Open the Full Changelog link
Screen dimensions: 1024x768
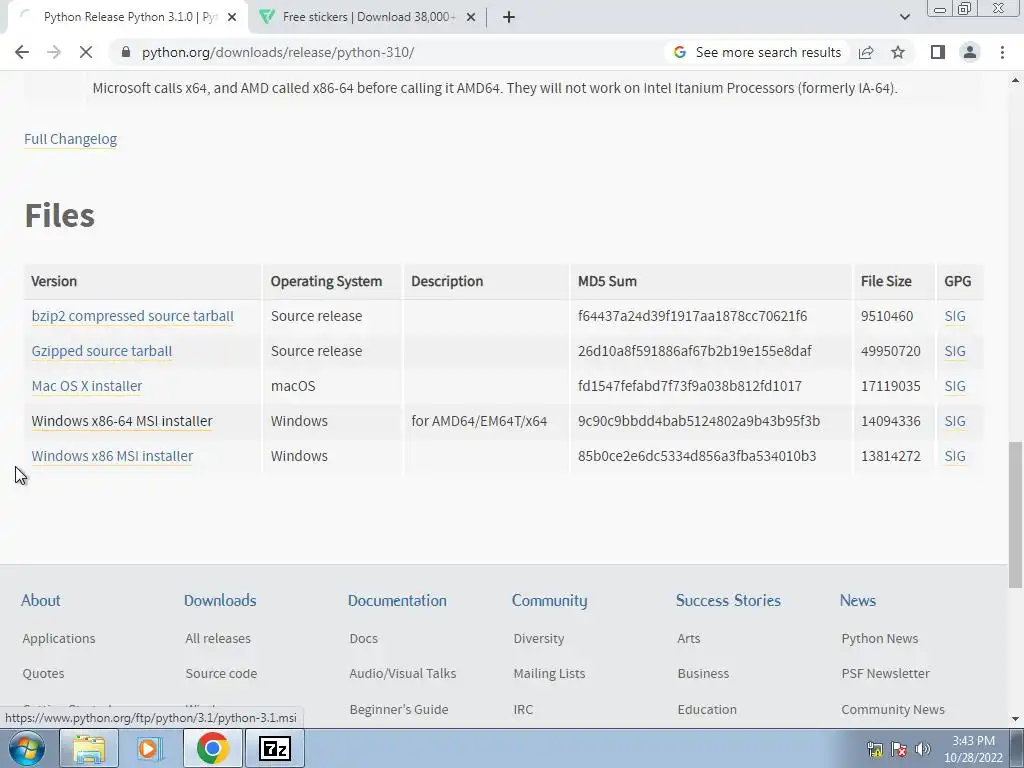[71, 139]
